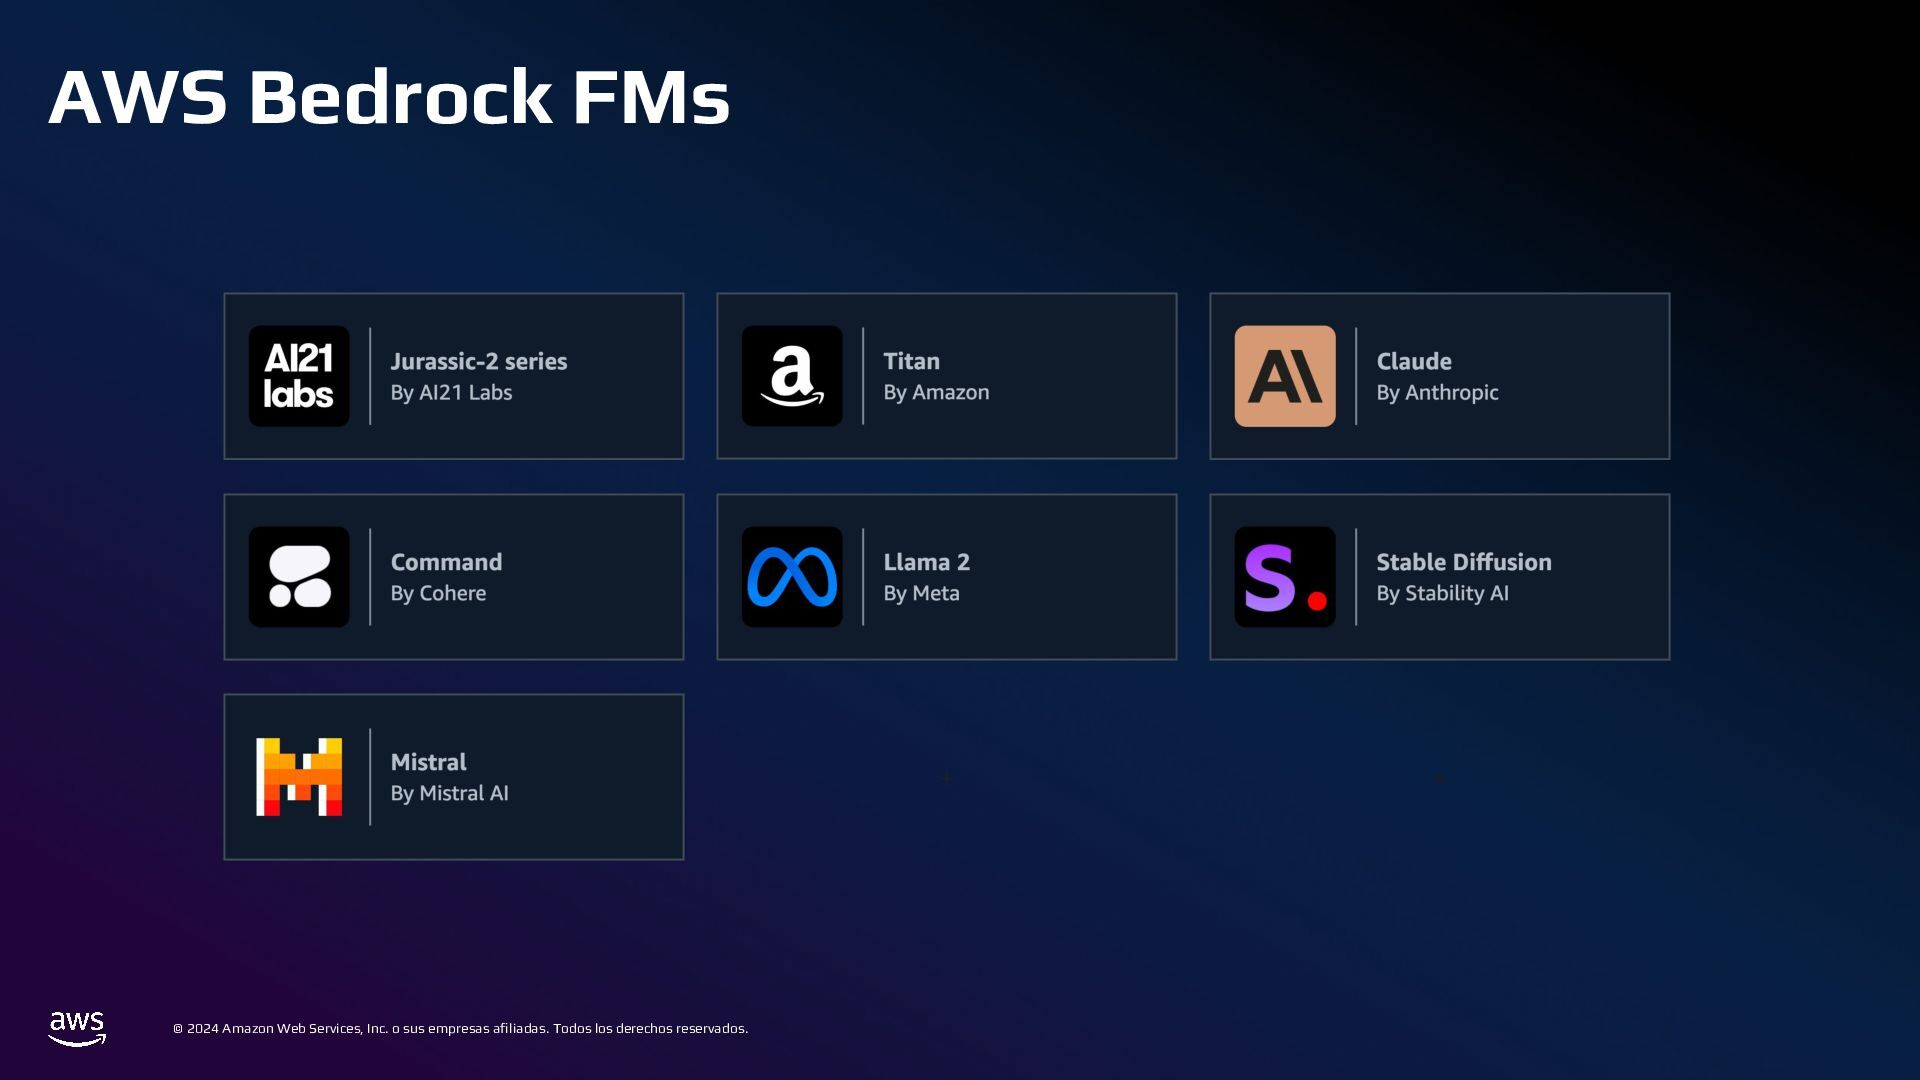The image size is (1920, 1080).
Task: Click the Anthropic logo icon
Action: point(1285,376)
